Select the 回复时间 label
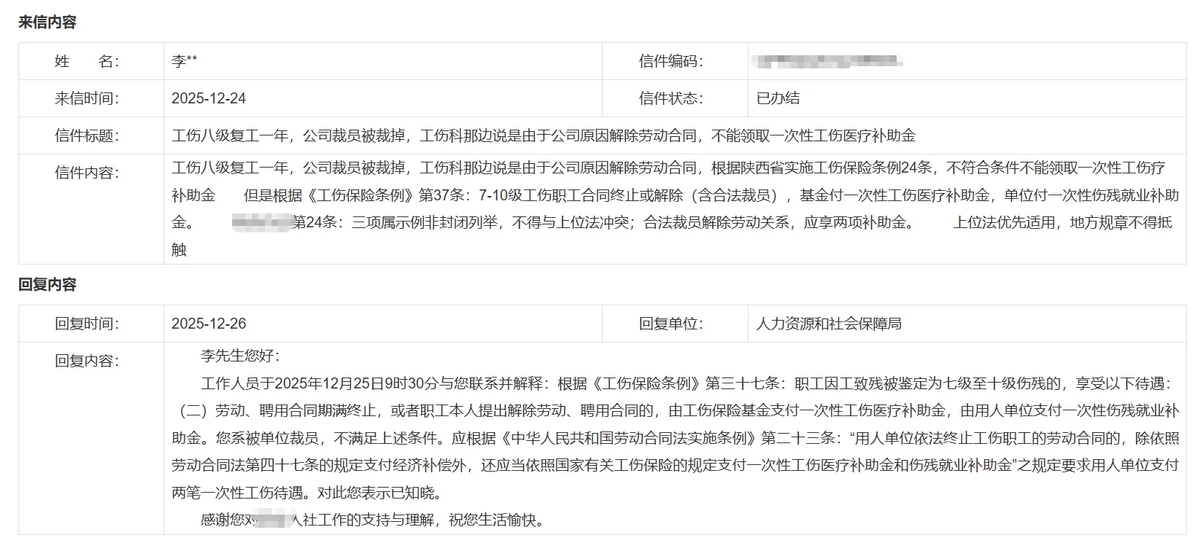The width and height of the screenshot is (1200, 549). point(86,323)
